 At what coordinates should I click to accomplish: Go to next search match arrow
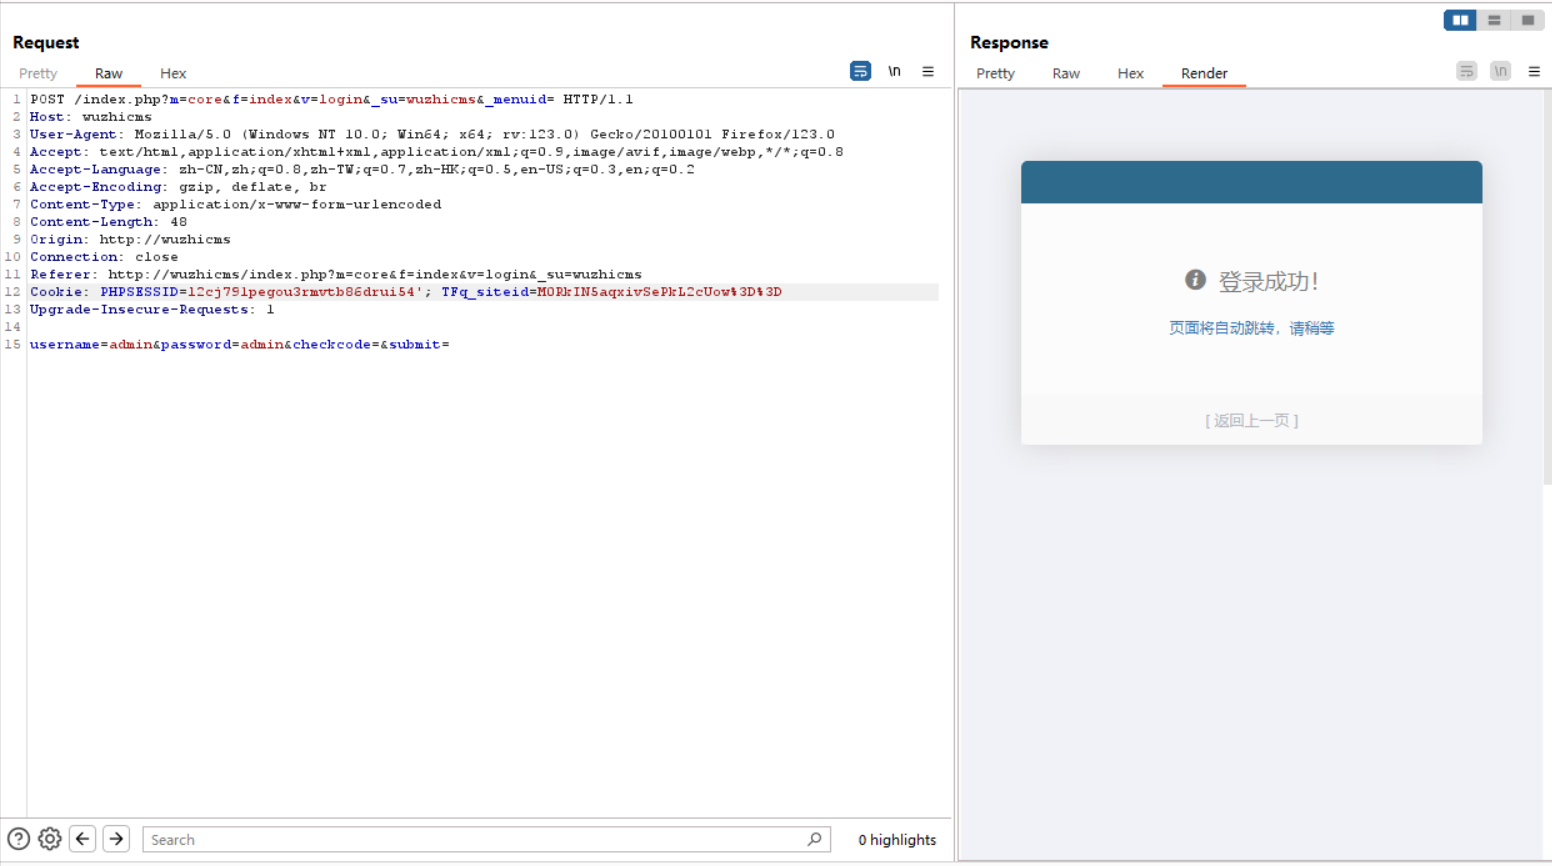point(116,839)
